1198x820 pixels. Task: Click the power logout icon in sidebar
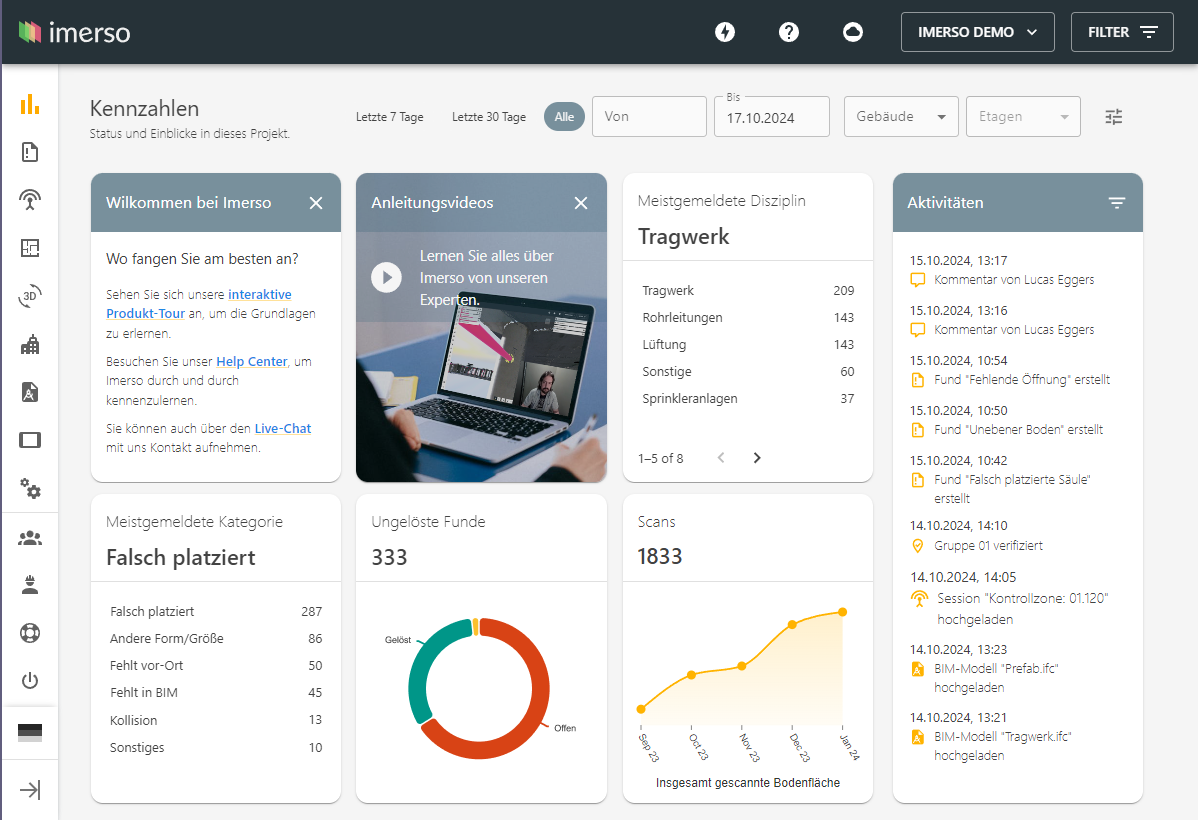30,680
